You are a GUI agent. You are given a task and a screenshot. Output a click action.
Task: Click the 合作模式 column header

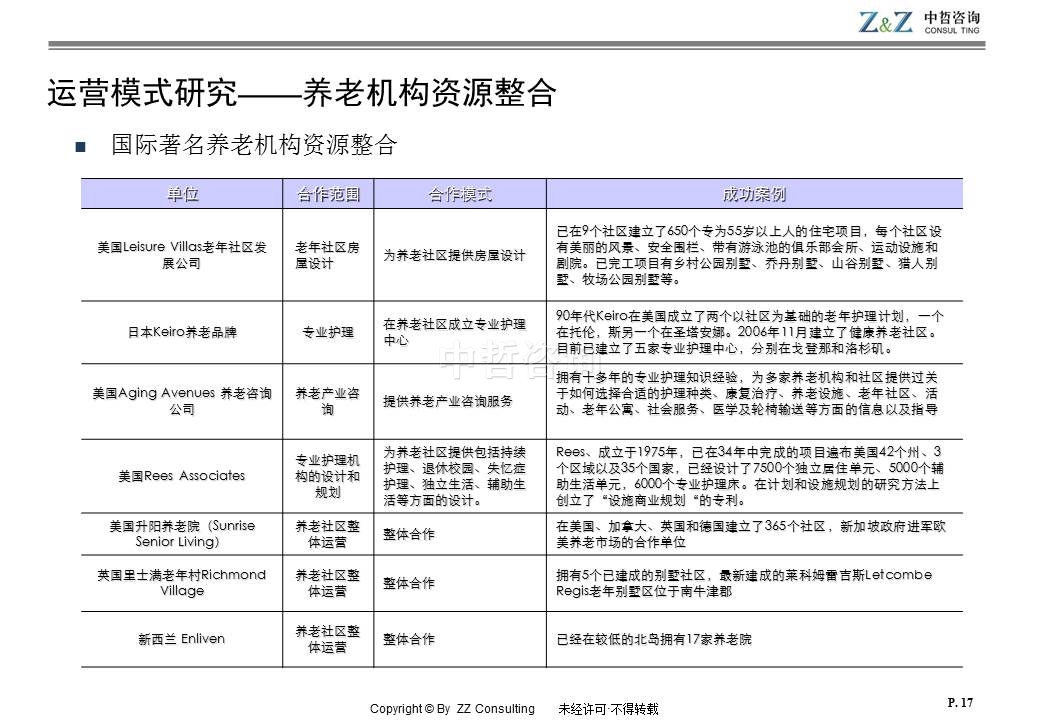[460, 194]
